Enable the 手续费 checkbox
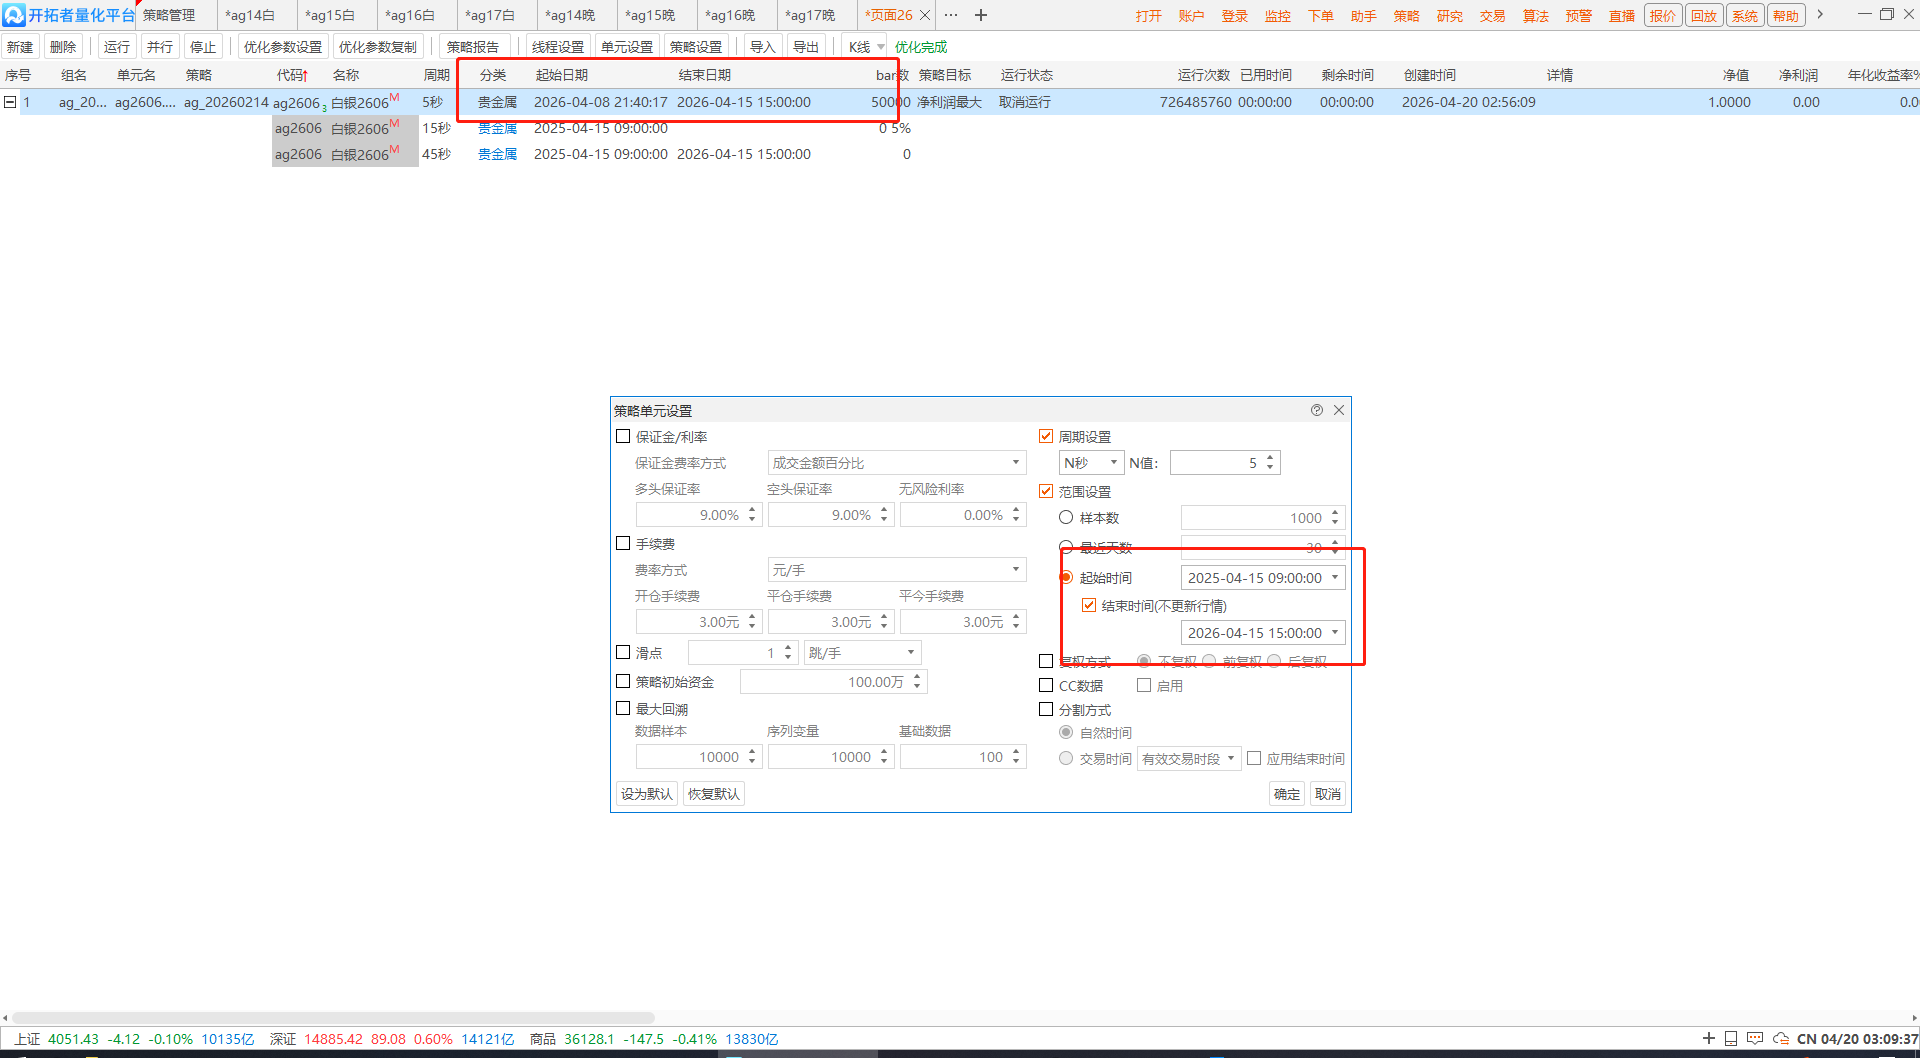This screenshot has height=1058, width=1920. click(623, 543)
